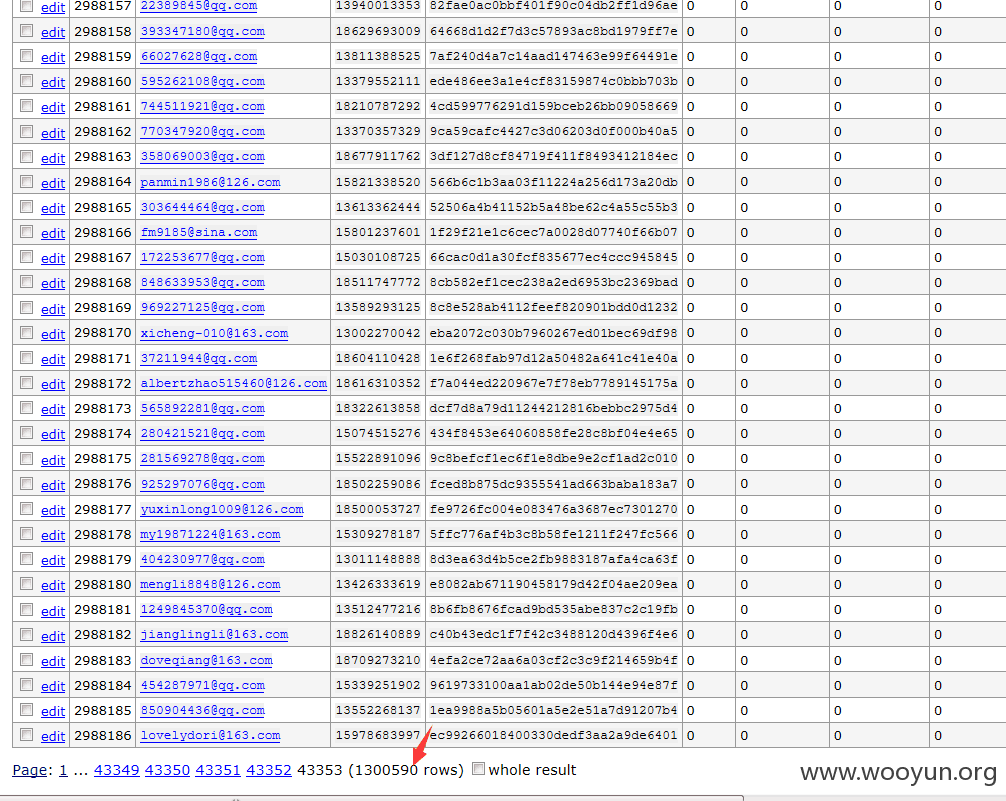Open email albertzhao515460@126.com
The image size is (1006, 801).
click(234, 383)
